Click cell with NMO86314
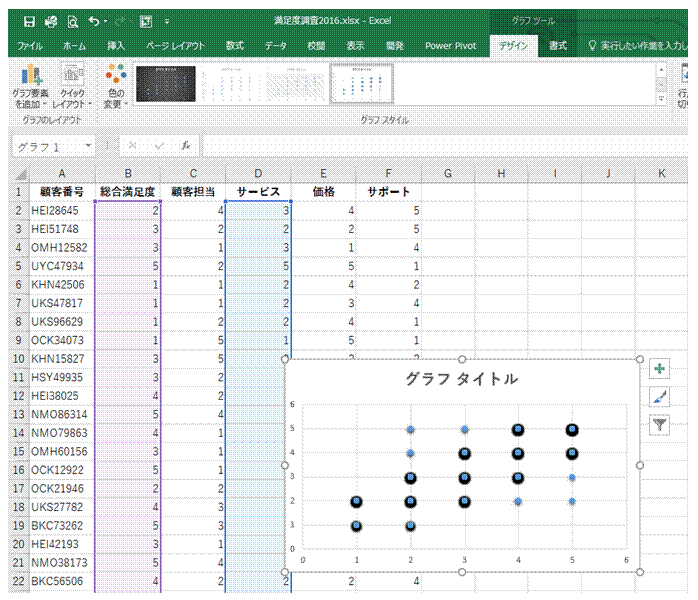Screen dimensions: 698x600 pos(62,414)
